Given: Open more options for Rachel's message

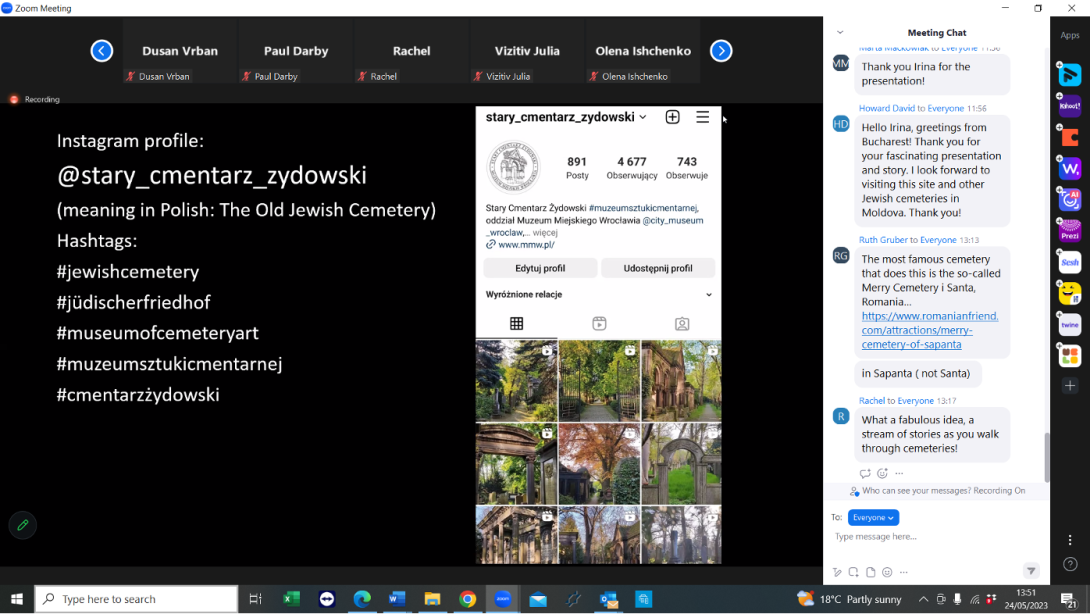Looking at the screenshot, I should tap(900, 474).
